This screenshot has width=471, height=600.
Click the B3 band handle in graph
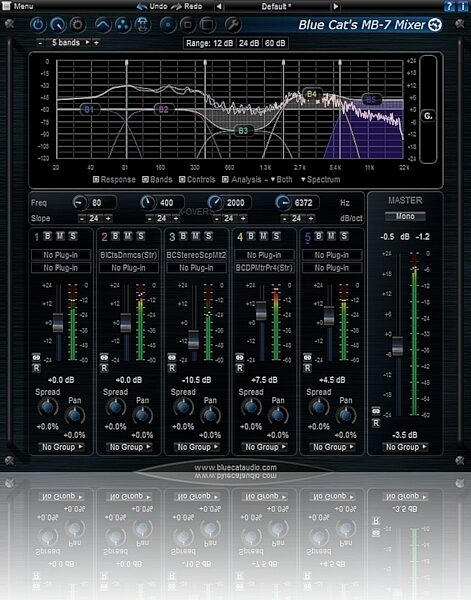243,130
